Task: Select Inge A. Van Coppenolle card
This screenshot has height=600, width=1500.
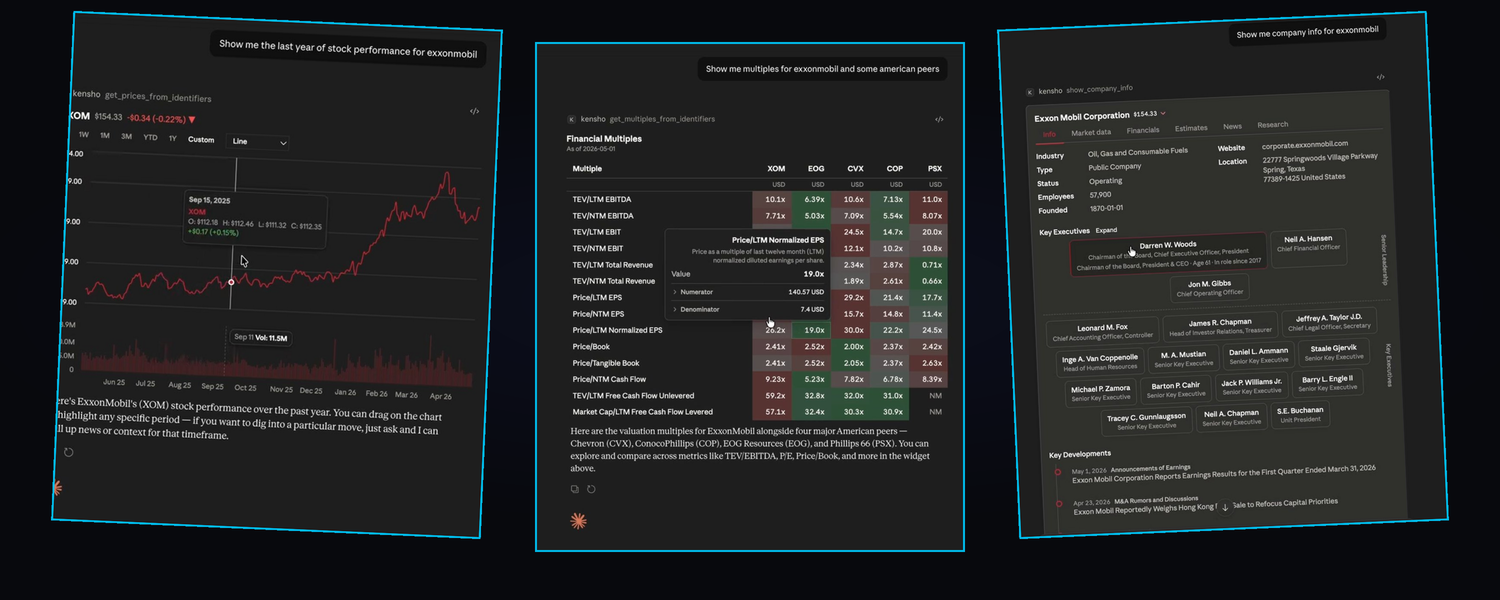Action: 1100,363
